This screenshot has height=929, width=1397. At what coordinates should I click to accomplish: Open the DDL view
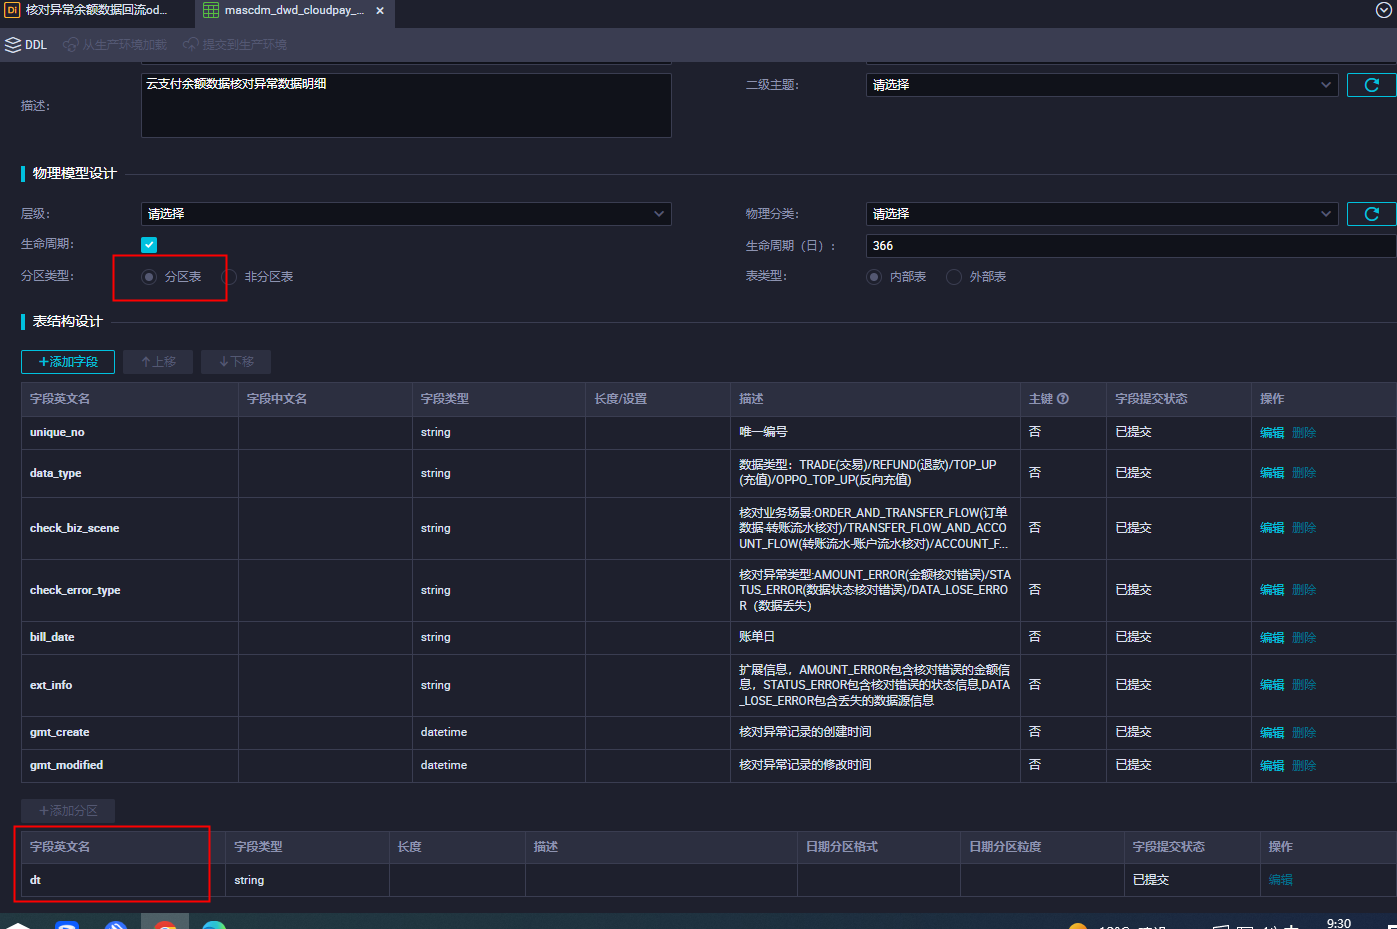coord(26,45)
